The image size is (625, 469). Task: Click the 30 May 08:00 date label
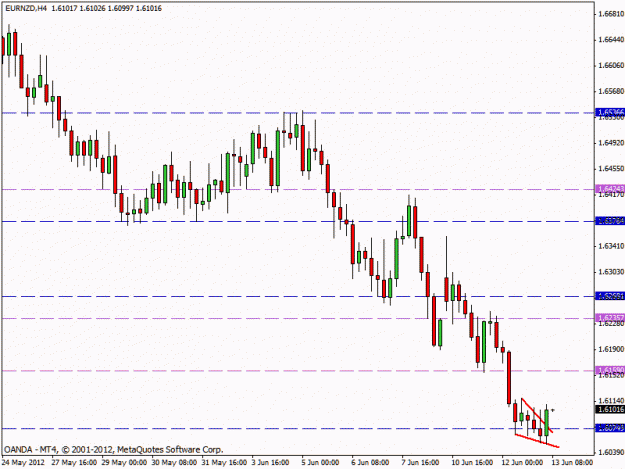click(x=175, y=463)
